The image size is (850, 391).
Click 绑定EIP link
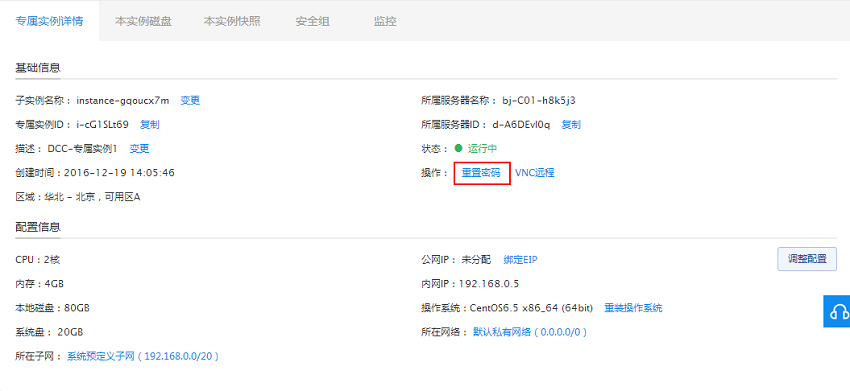coord(520,260)
